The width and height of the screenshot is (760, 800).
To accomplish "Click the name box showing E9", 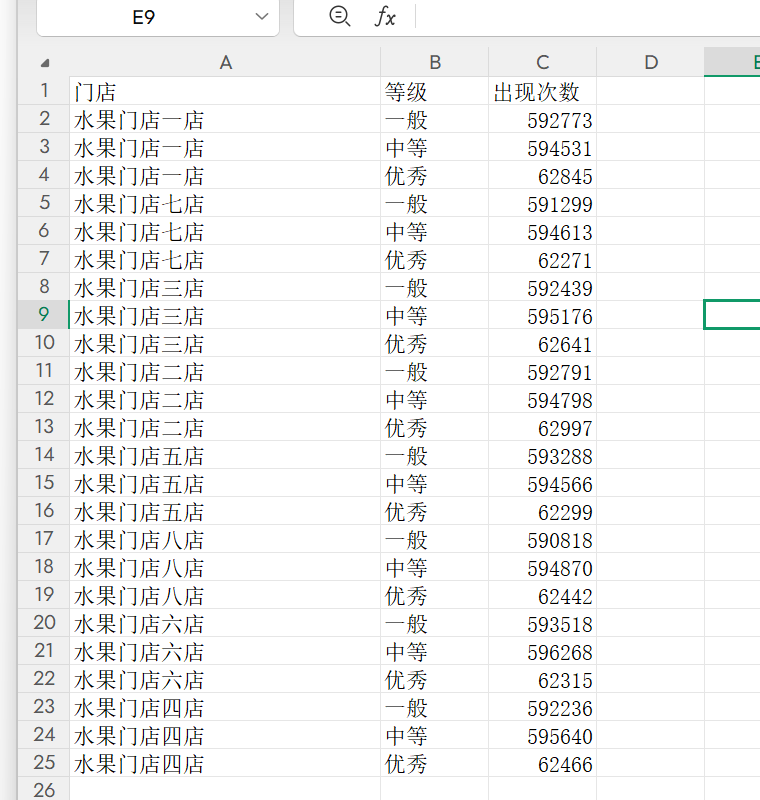I will point(143,17).
